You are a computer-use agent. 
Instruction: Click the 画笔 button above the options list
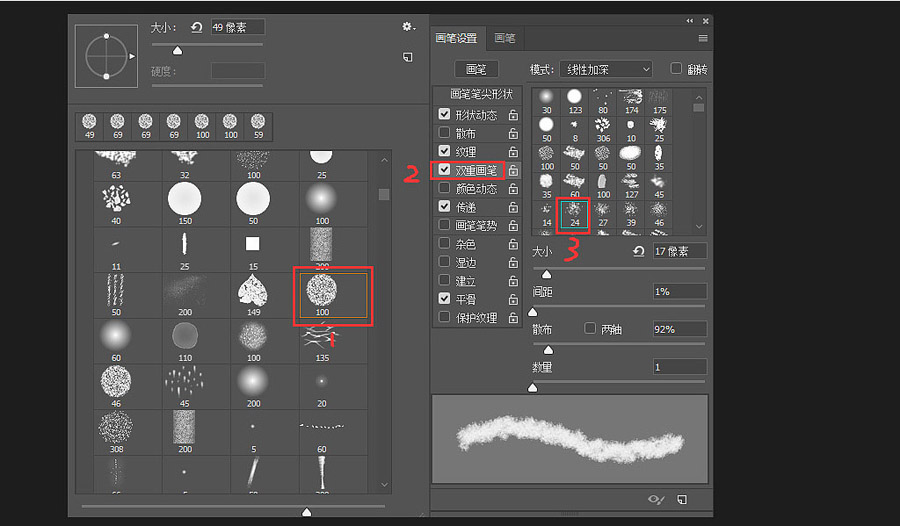pyautogui.click(x=476, y=69)
